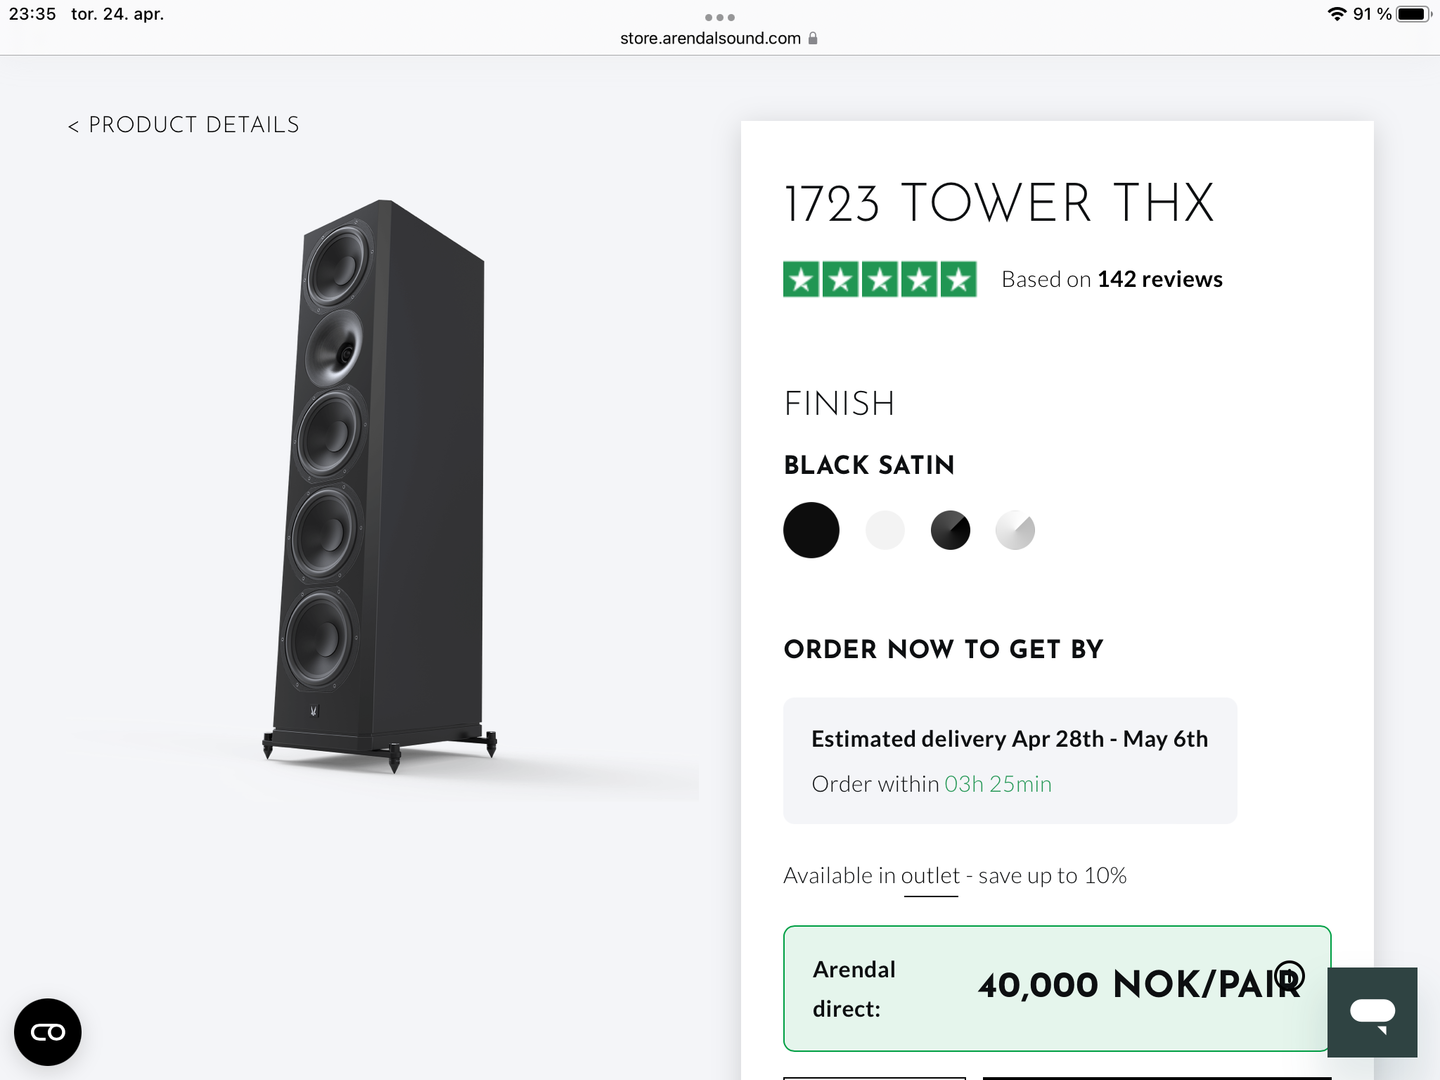
Task: Tap the 23:35 clock in status bar
Action: pyautogui.click(x=32, y=14)
